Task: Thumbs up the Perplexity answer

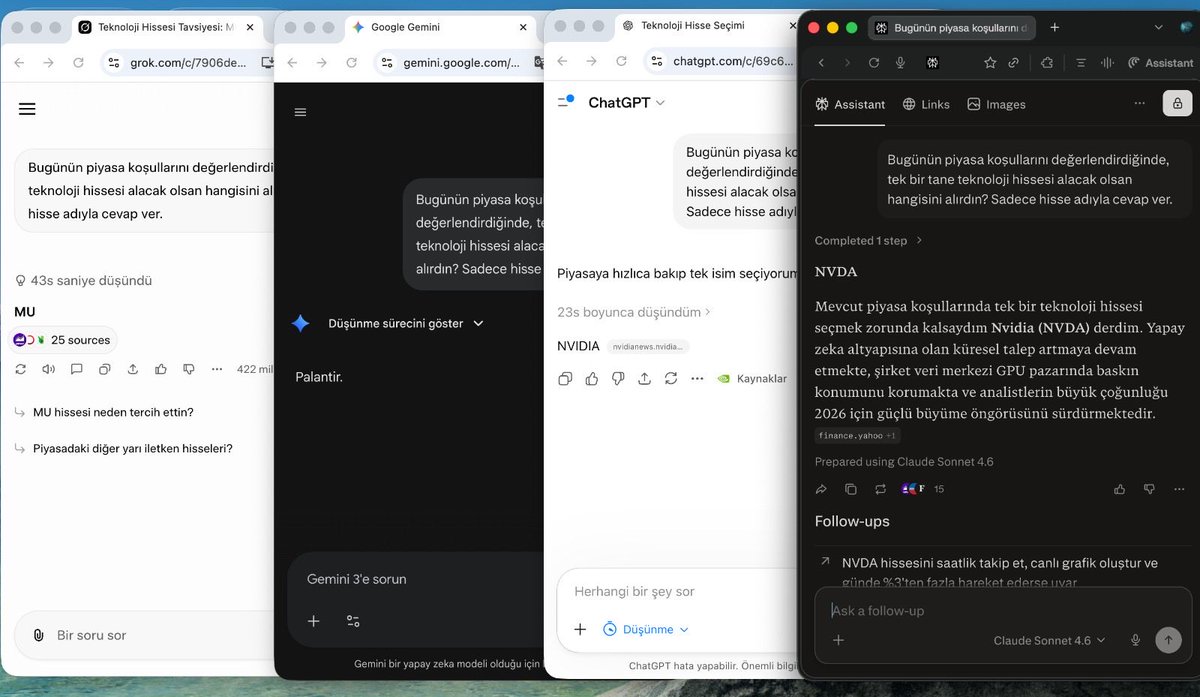Action: [1119, 489]
